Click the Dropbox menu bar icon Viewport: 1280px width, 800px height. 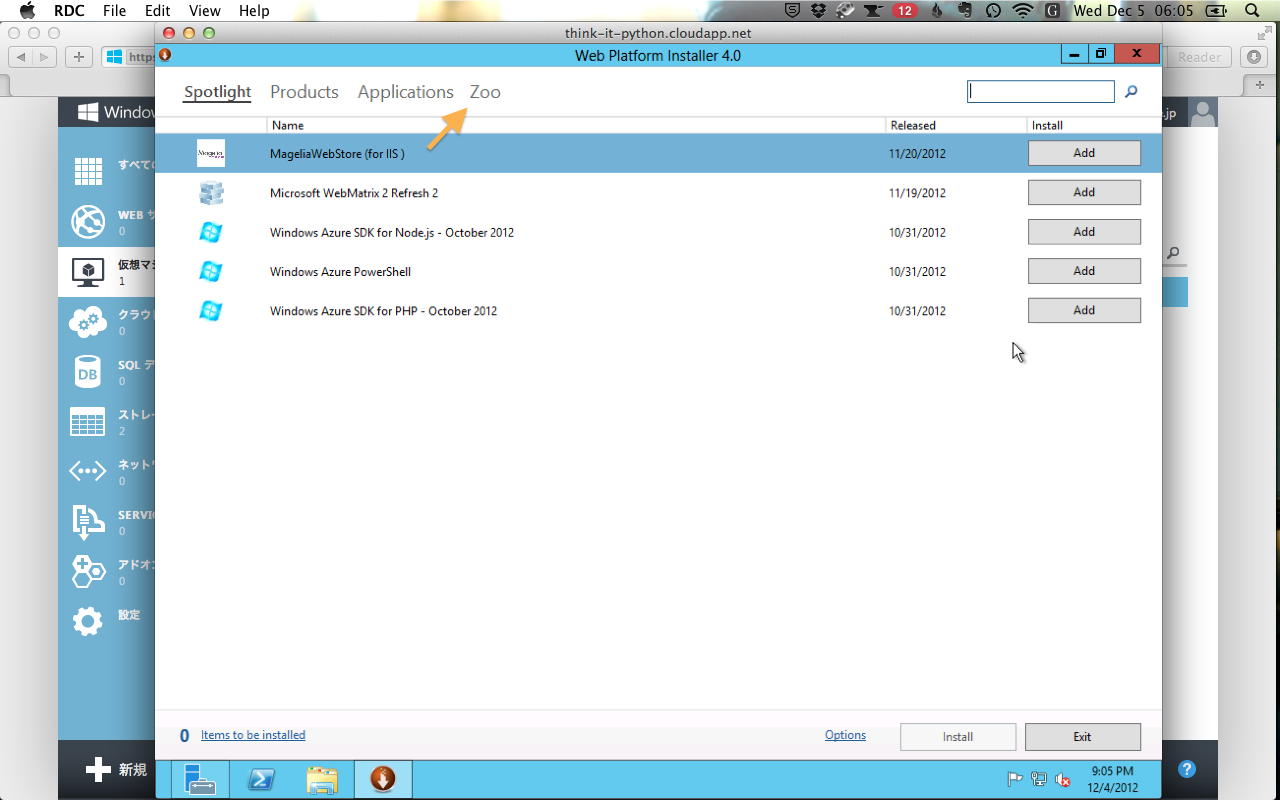pos(819,11)
